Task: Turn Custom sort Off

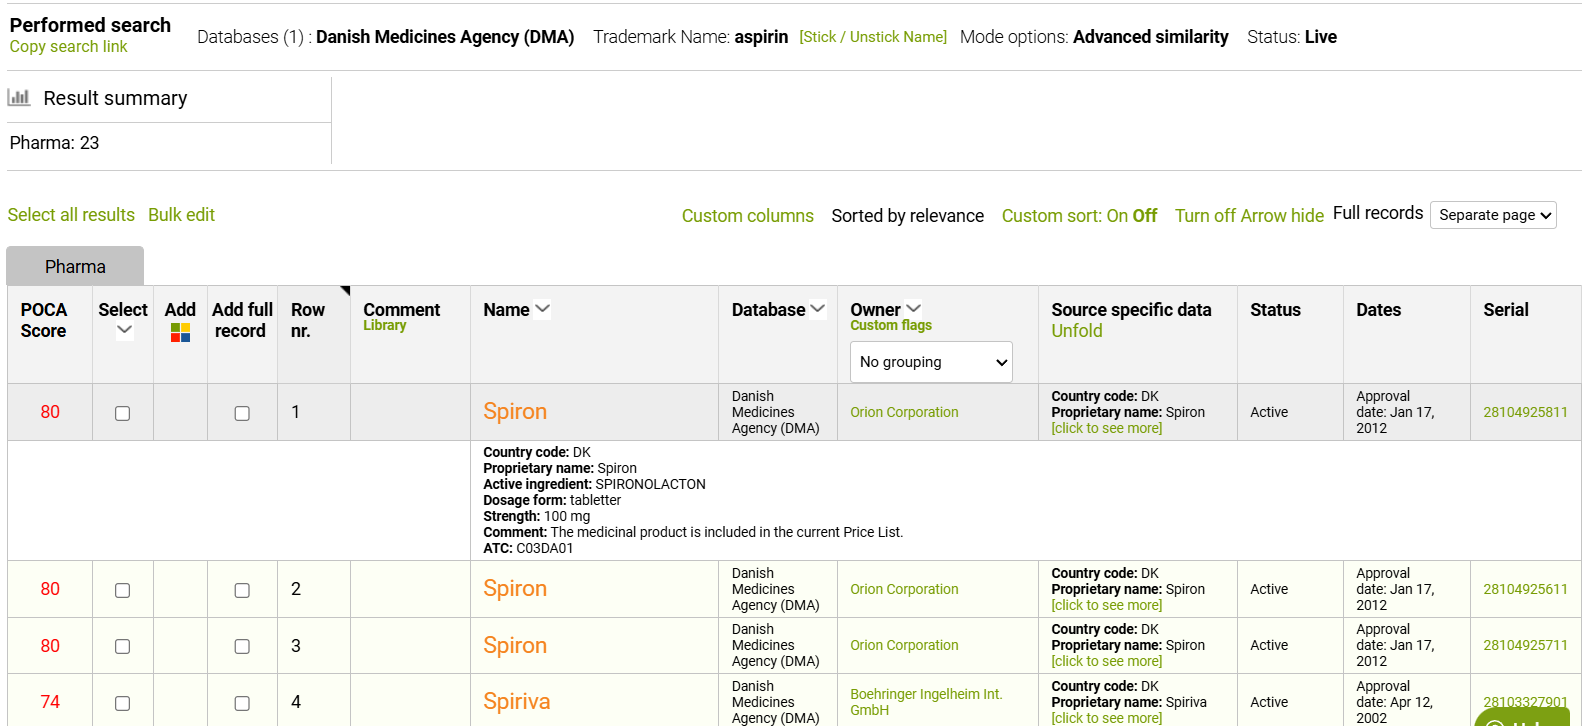Action: 1145,216
